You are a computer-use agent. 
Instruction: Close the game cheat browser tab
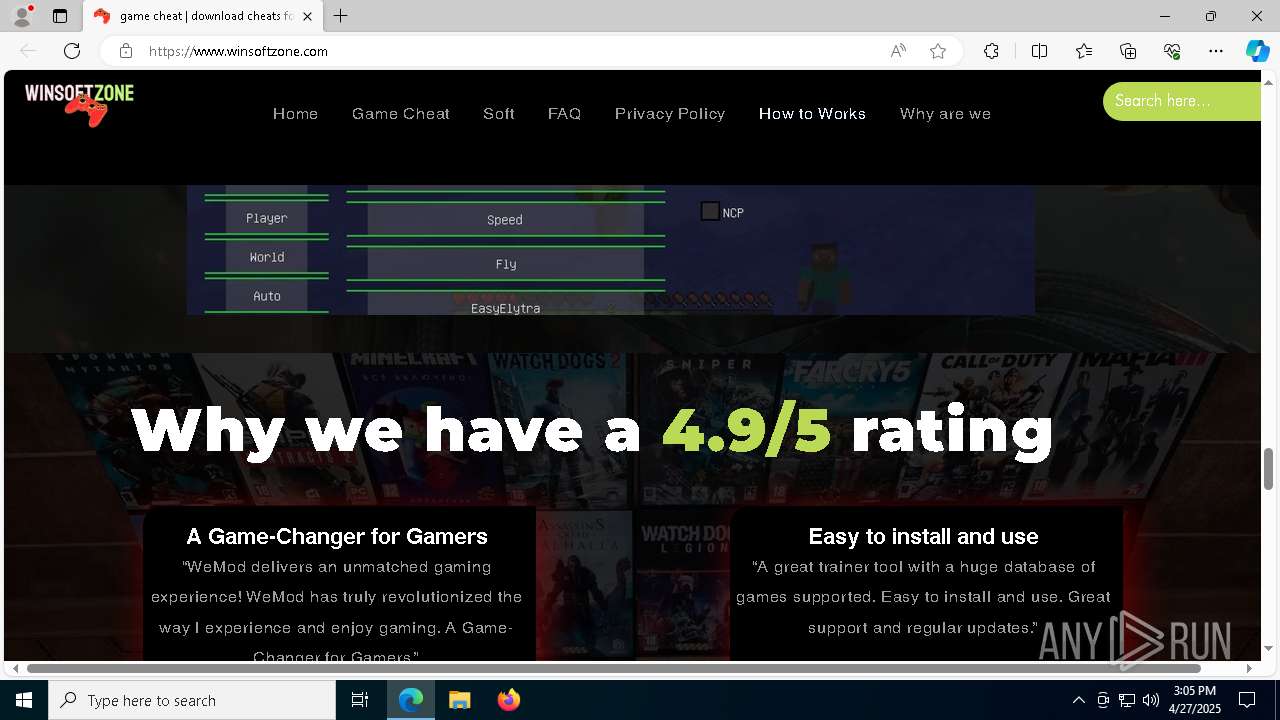pyautogui.click(x=308, y=16)
